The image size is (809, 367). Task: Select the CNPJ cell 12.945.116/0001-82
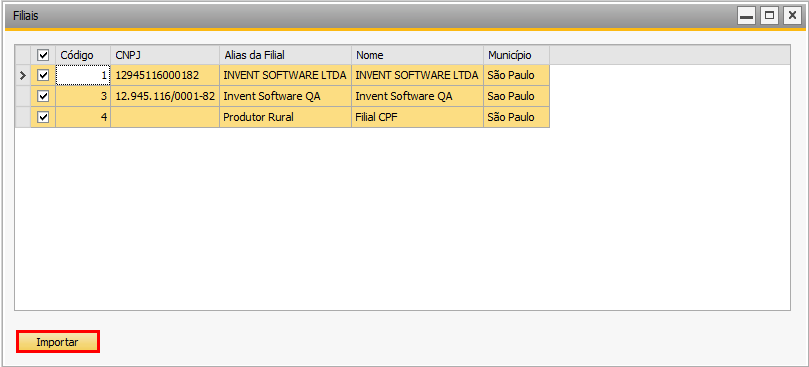tap(165, 96)
